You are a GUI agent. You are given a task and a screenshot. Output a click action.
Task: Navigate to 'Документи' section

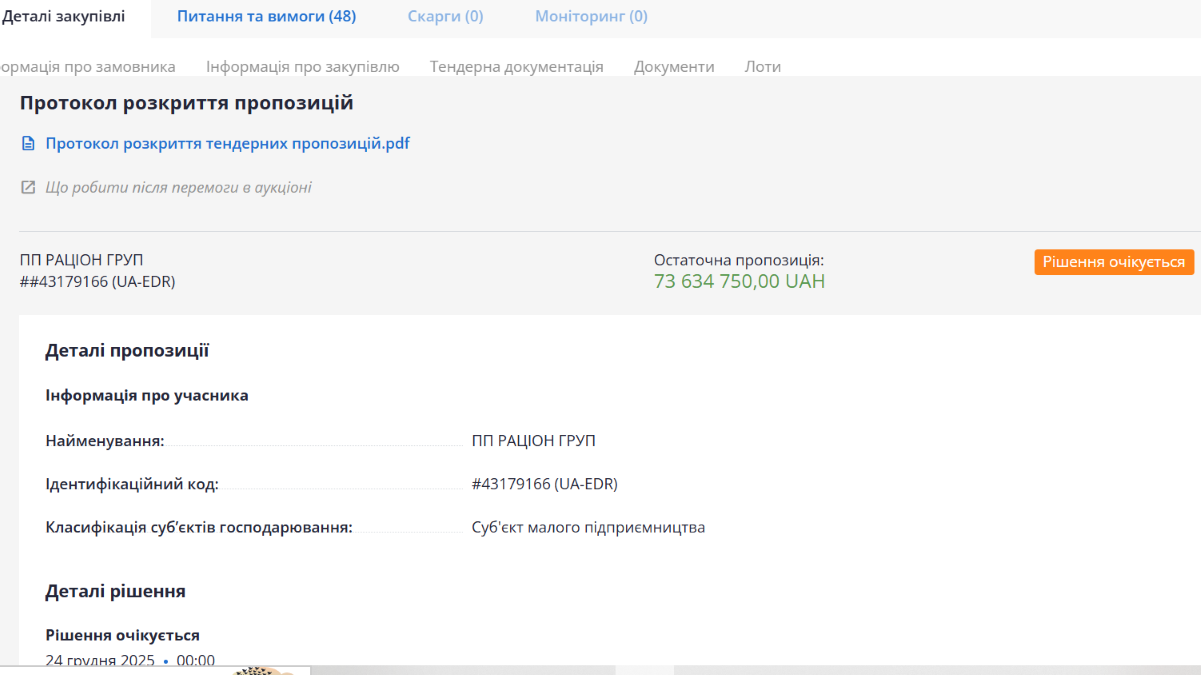(674, 67)
